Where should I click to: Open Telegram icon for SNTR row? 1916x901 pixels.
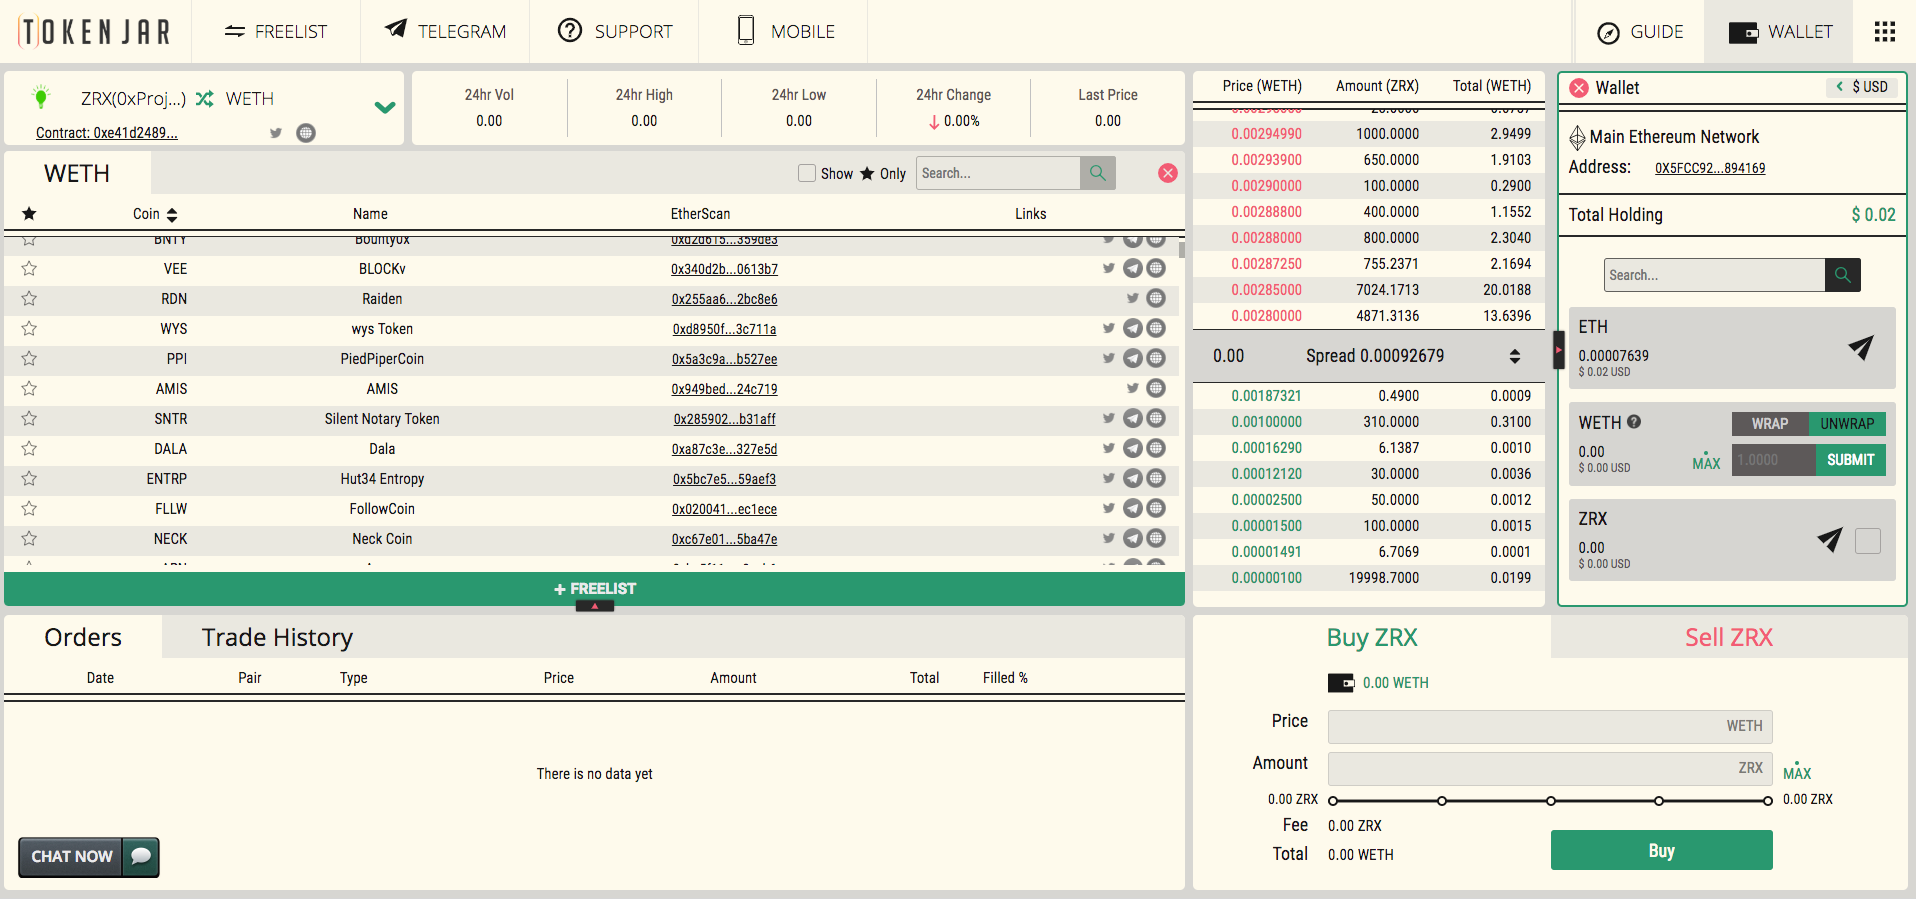tap(1133, 418)
